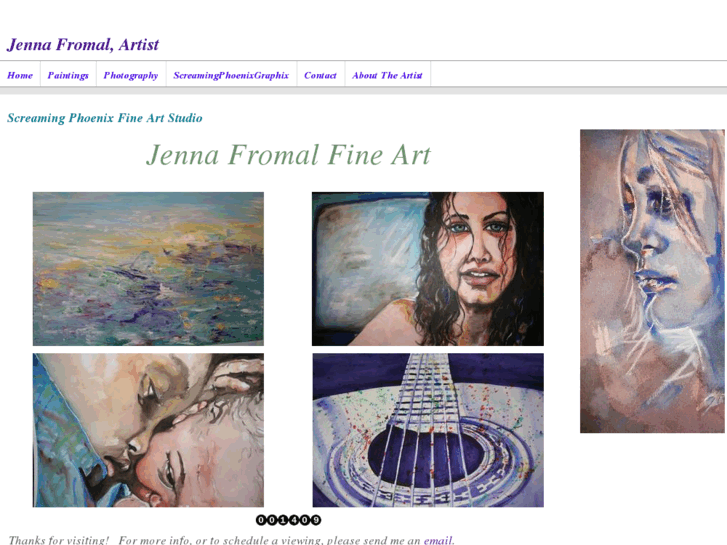This screenshot has height=545, width=727.
Task: Open the purple guitar painting thumbnail
Action: pos(428,430)
